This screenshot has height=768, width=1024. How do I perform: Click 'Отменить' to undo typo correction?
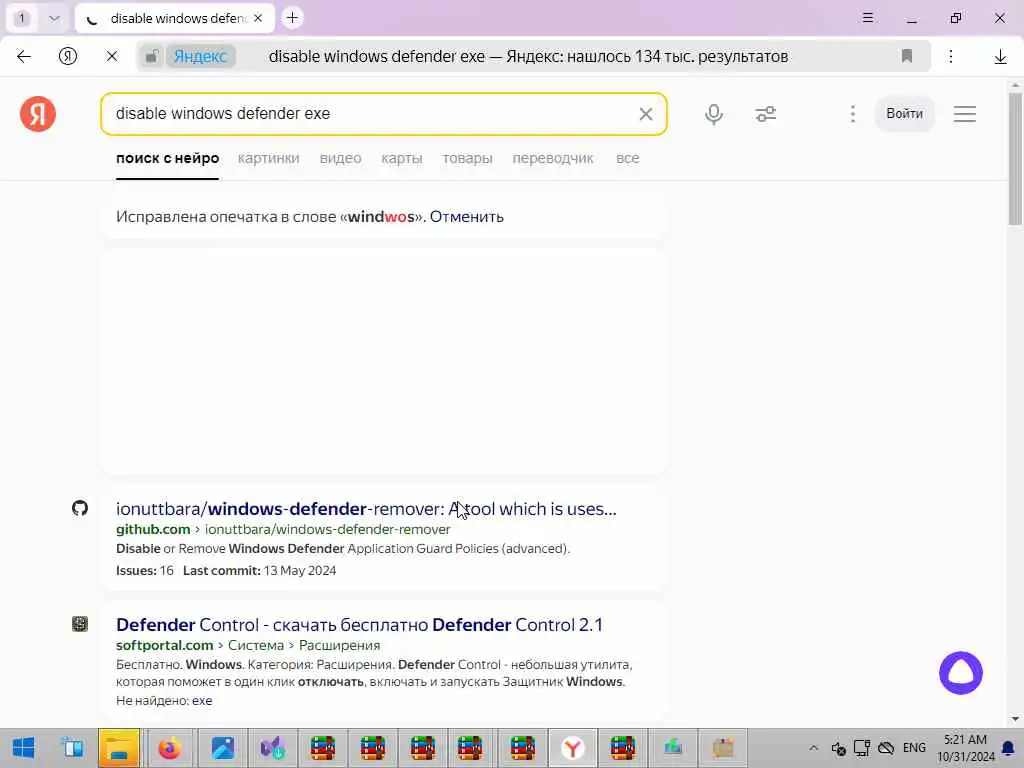pyautogui.click(x=466, y=217)
